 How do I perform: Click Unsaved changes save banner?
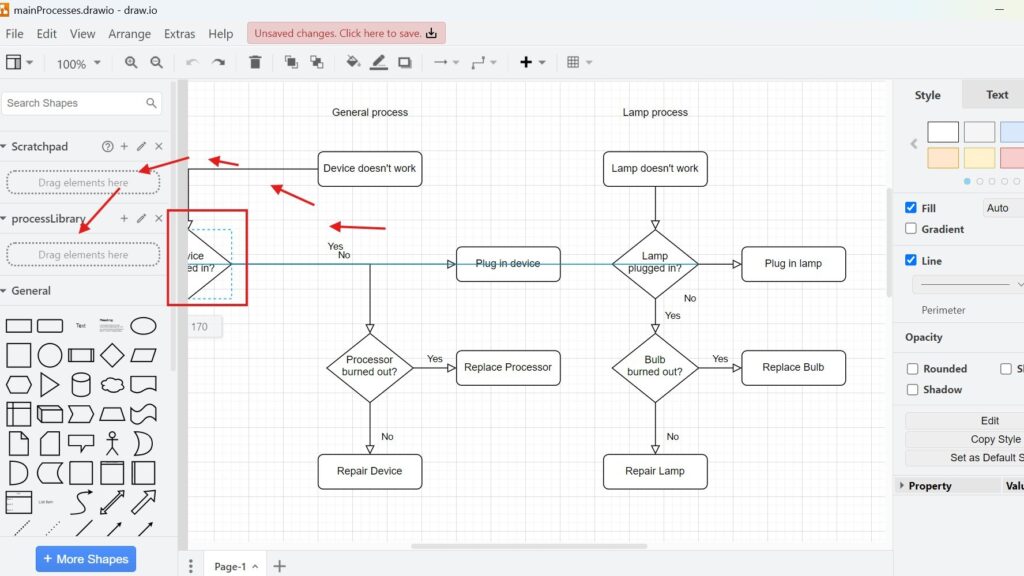[x=344, y=32]
